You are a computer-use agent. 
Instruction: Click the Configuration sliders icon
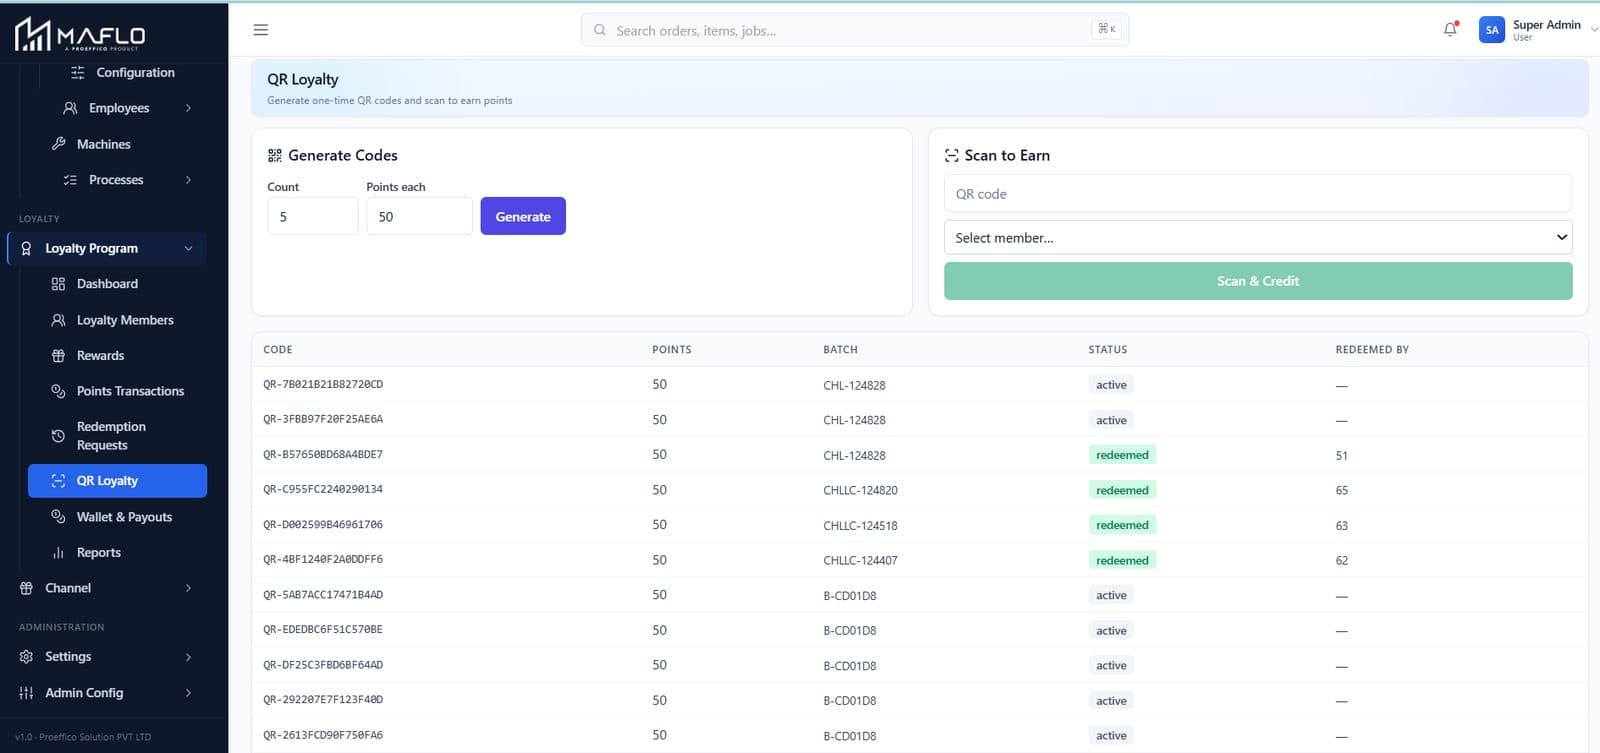[78, 72]
